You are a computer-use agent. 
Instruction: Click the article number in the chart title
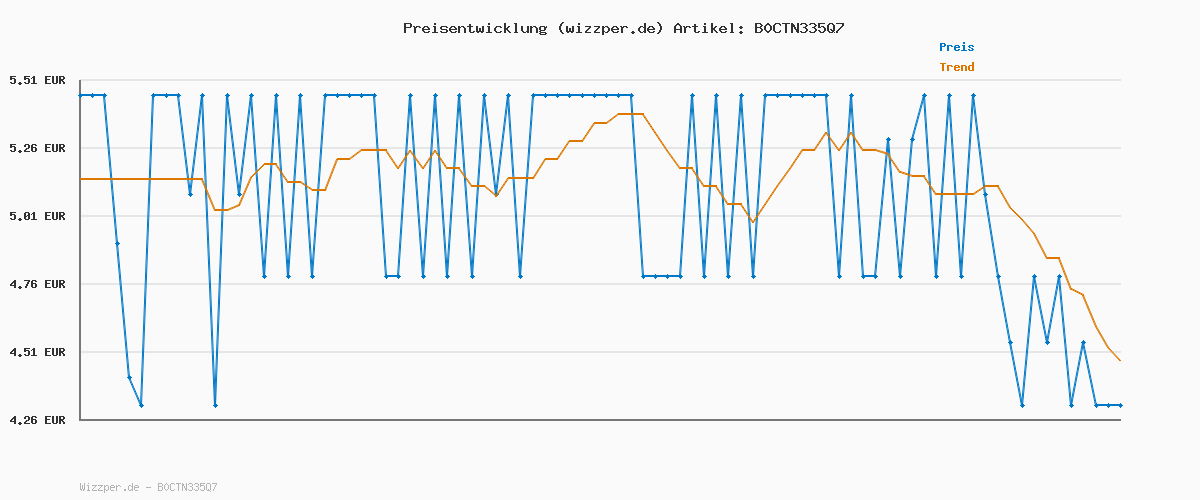pos(795,28)
